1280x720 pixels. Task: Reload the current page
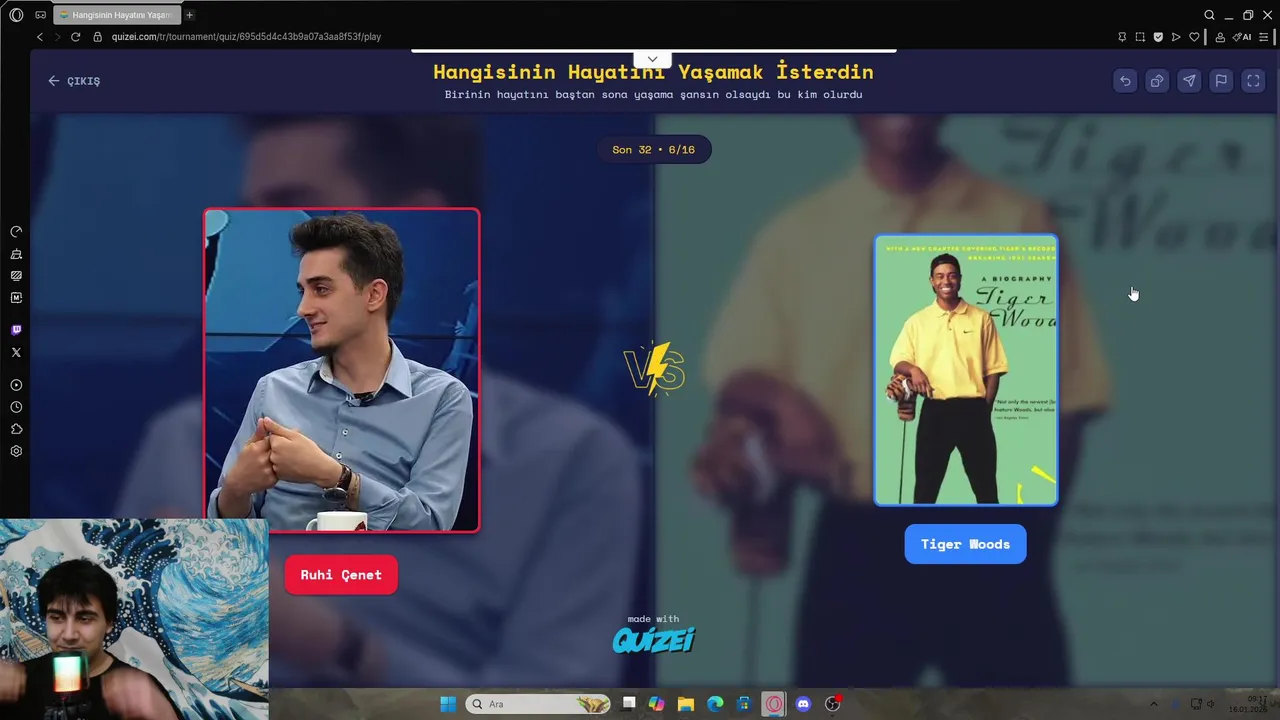75,37
